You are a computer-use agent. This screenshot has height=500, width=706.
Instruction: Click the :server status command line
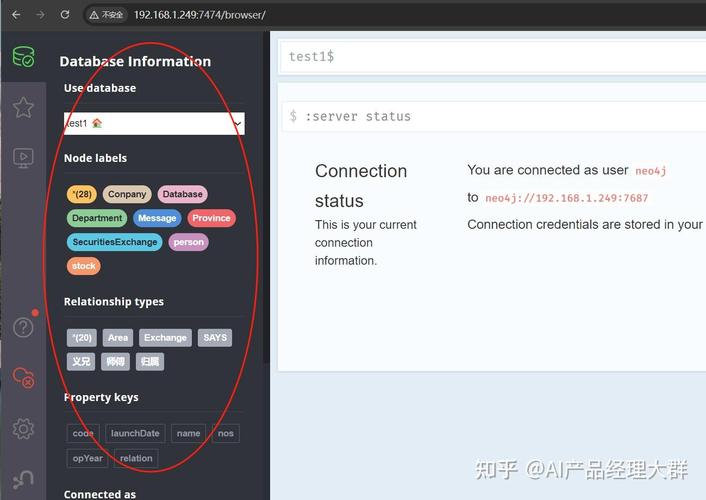pos(494,117)
